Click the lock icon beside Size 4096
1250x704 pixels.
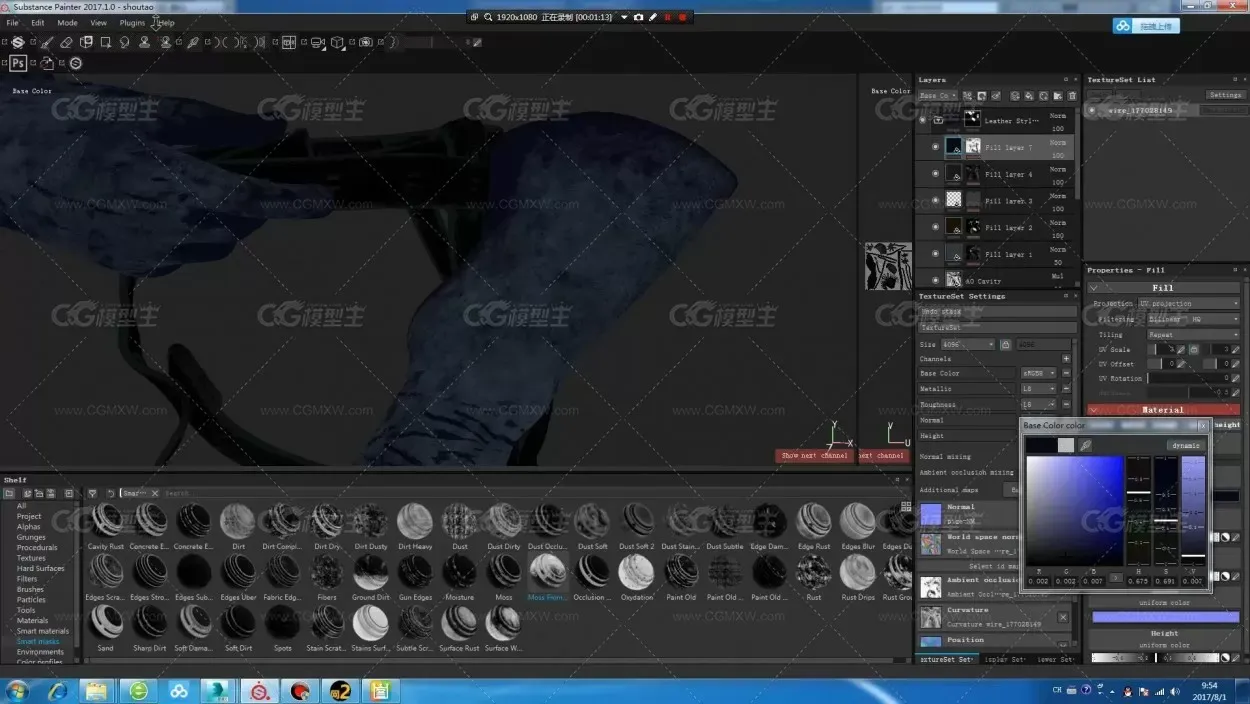1005,345
